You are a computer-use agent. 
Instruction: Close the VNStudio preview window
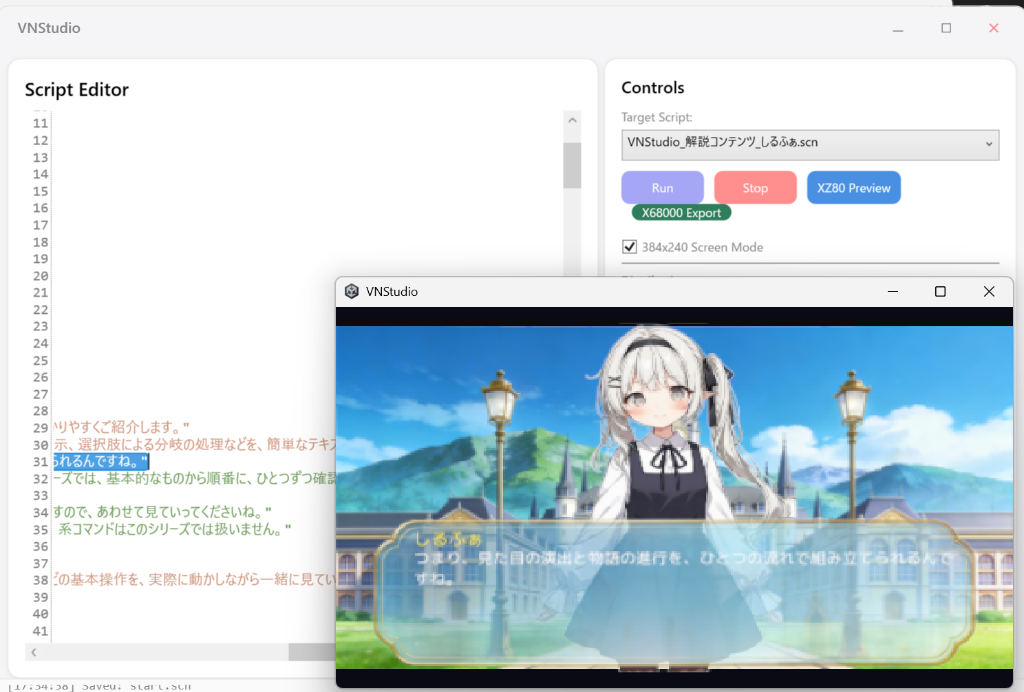click(989, 291)
